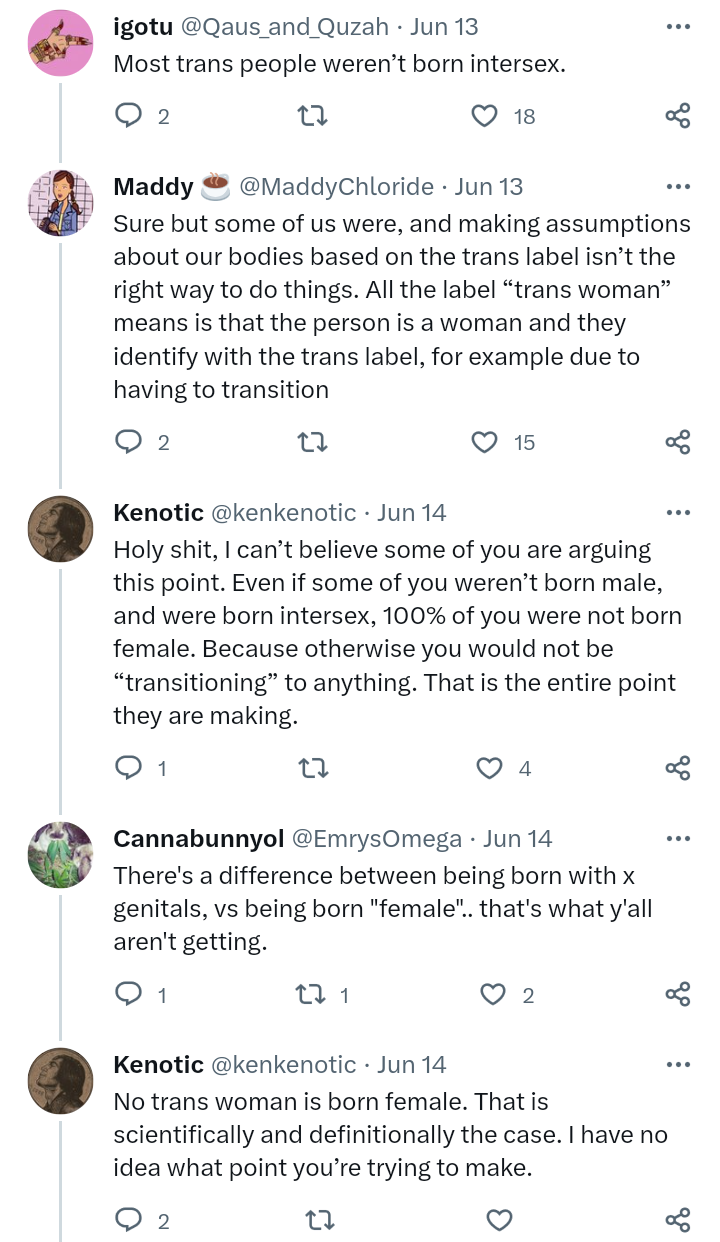Viewport: 720px width, 1242px height.
Task: Open more options on igotu's tweet
Action: pyautogui.click(x=678, y=26)
